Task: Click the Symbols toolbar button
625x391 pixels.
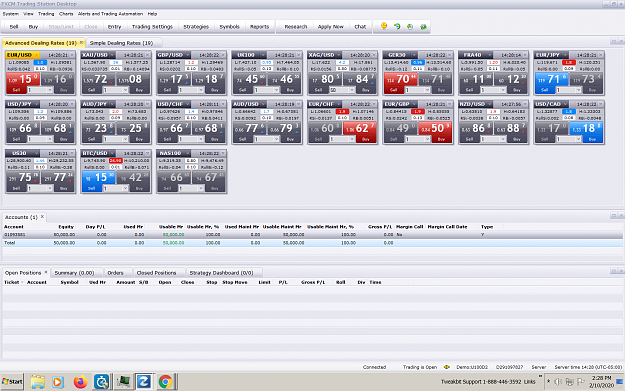Action: (x=230, y=27)
